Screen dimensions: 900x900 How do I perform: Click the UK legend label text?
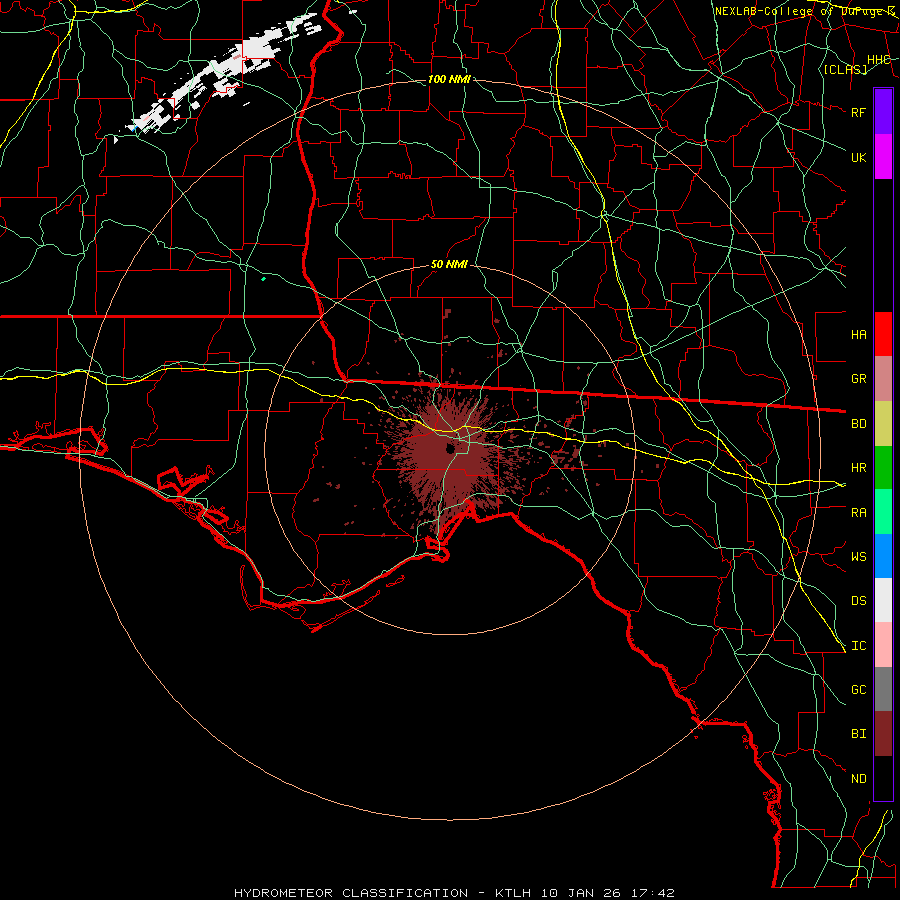(859, 157)
